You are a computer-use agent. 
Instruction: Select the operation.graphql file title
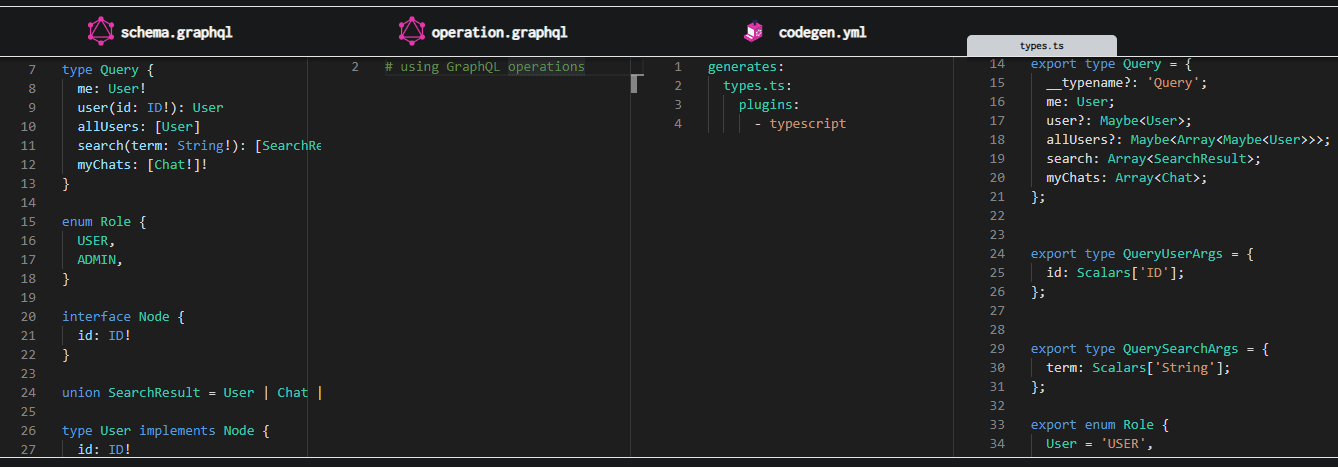499,32
